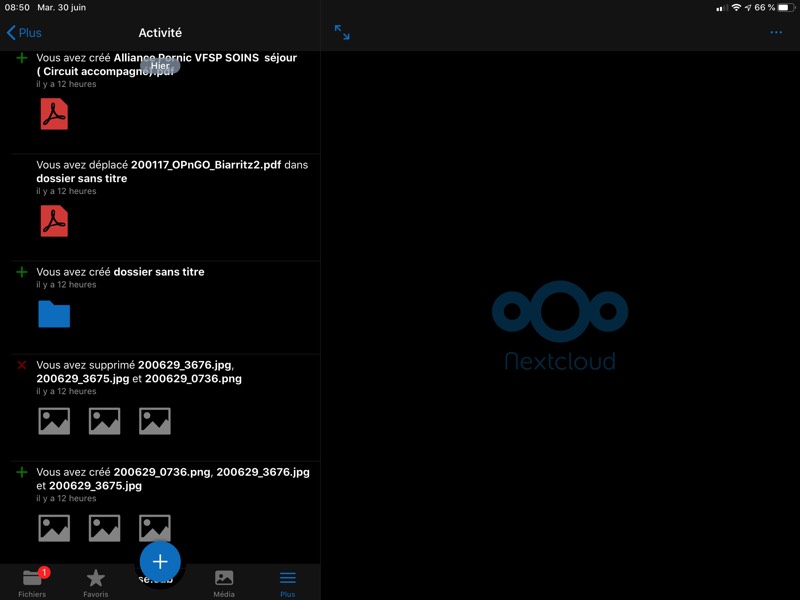
Task: Tap second image thumbnail under deleted files
Action: 104,421
